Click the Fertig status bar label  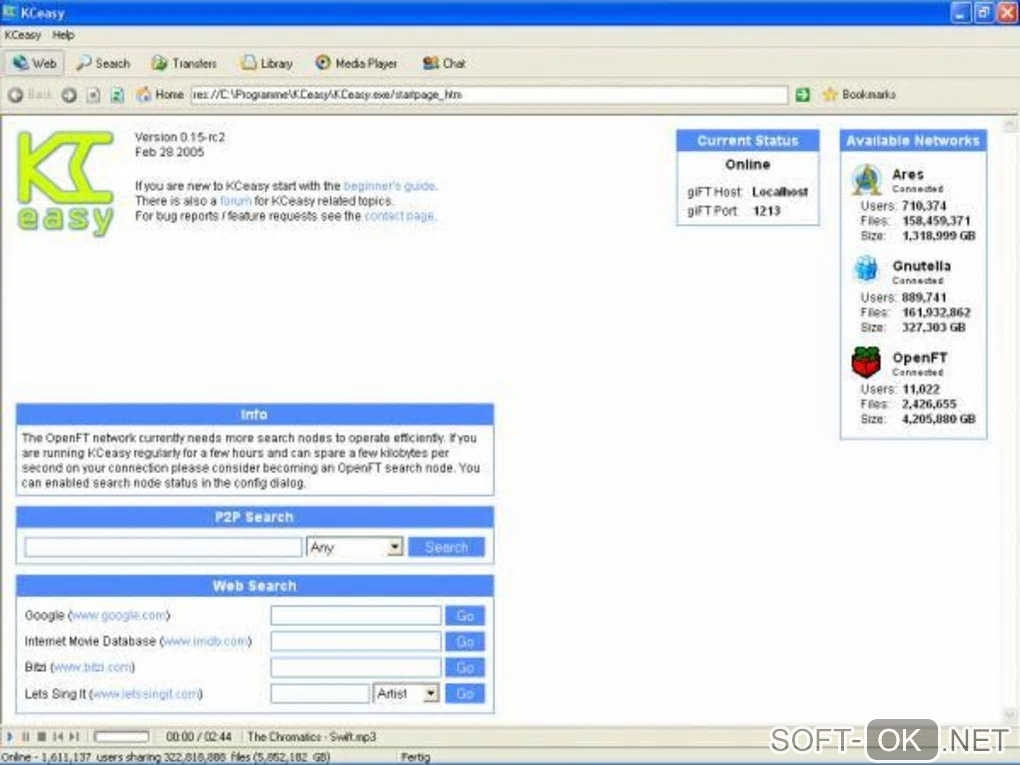(416, 757)
